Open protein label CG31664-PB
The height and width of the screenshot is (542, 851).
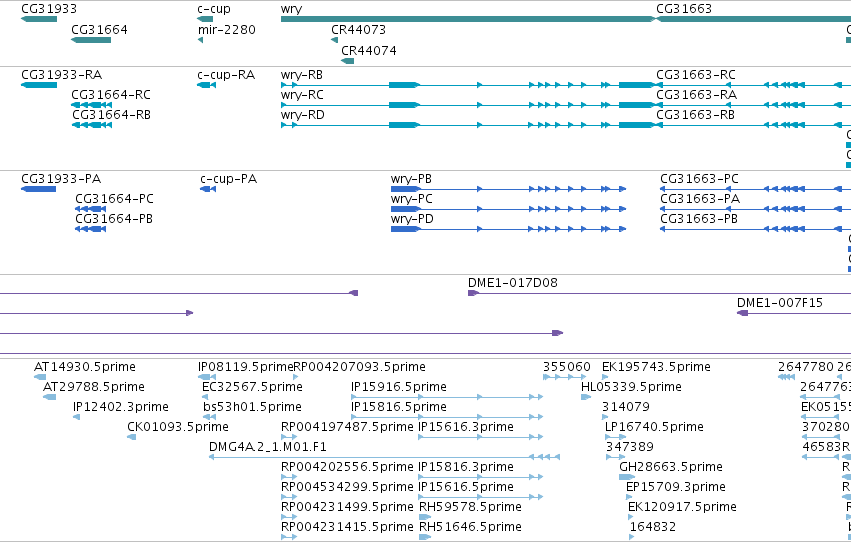pos(114,219)
